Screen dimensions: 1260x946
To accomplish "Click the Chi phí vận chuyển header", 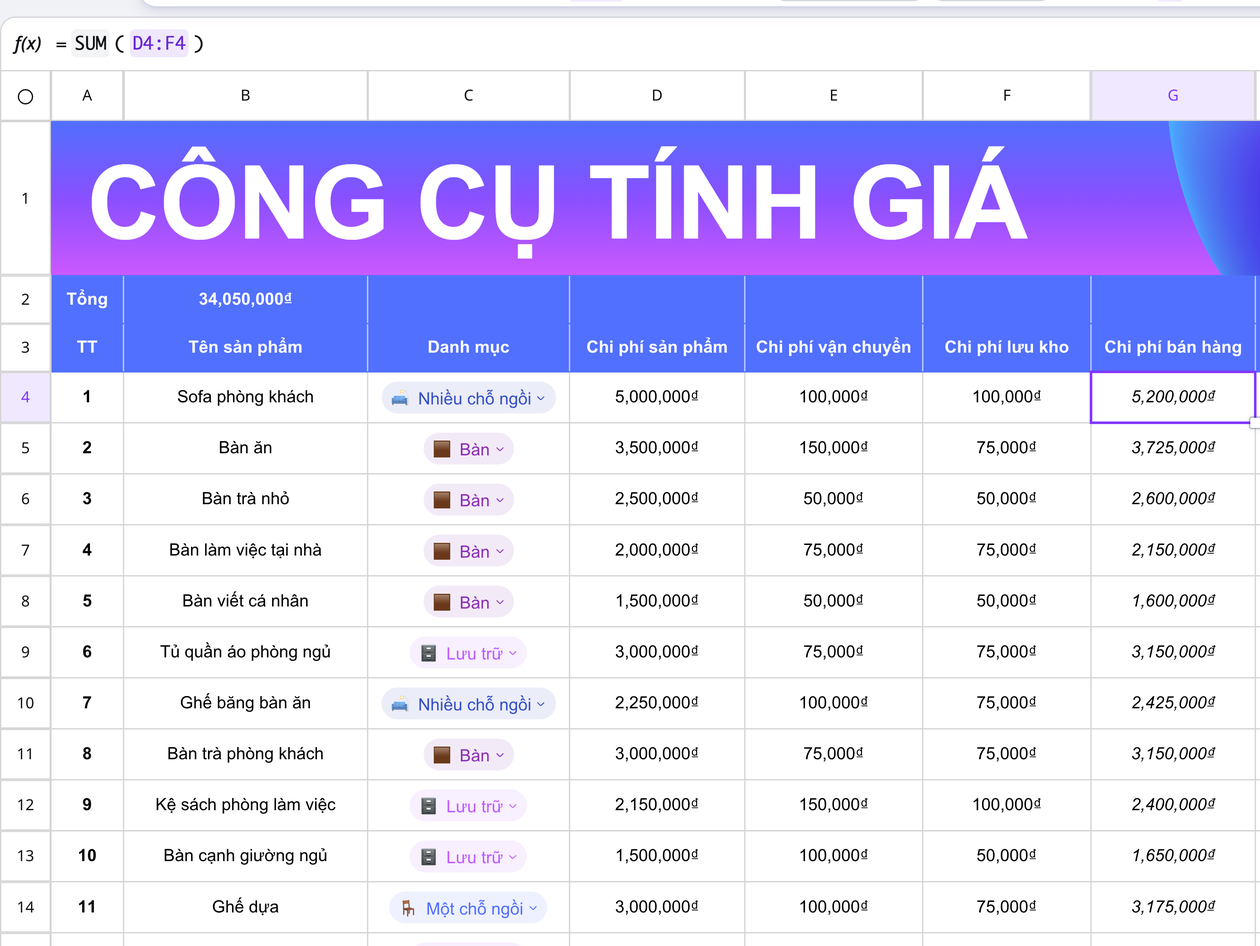I will click(834, 347).
